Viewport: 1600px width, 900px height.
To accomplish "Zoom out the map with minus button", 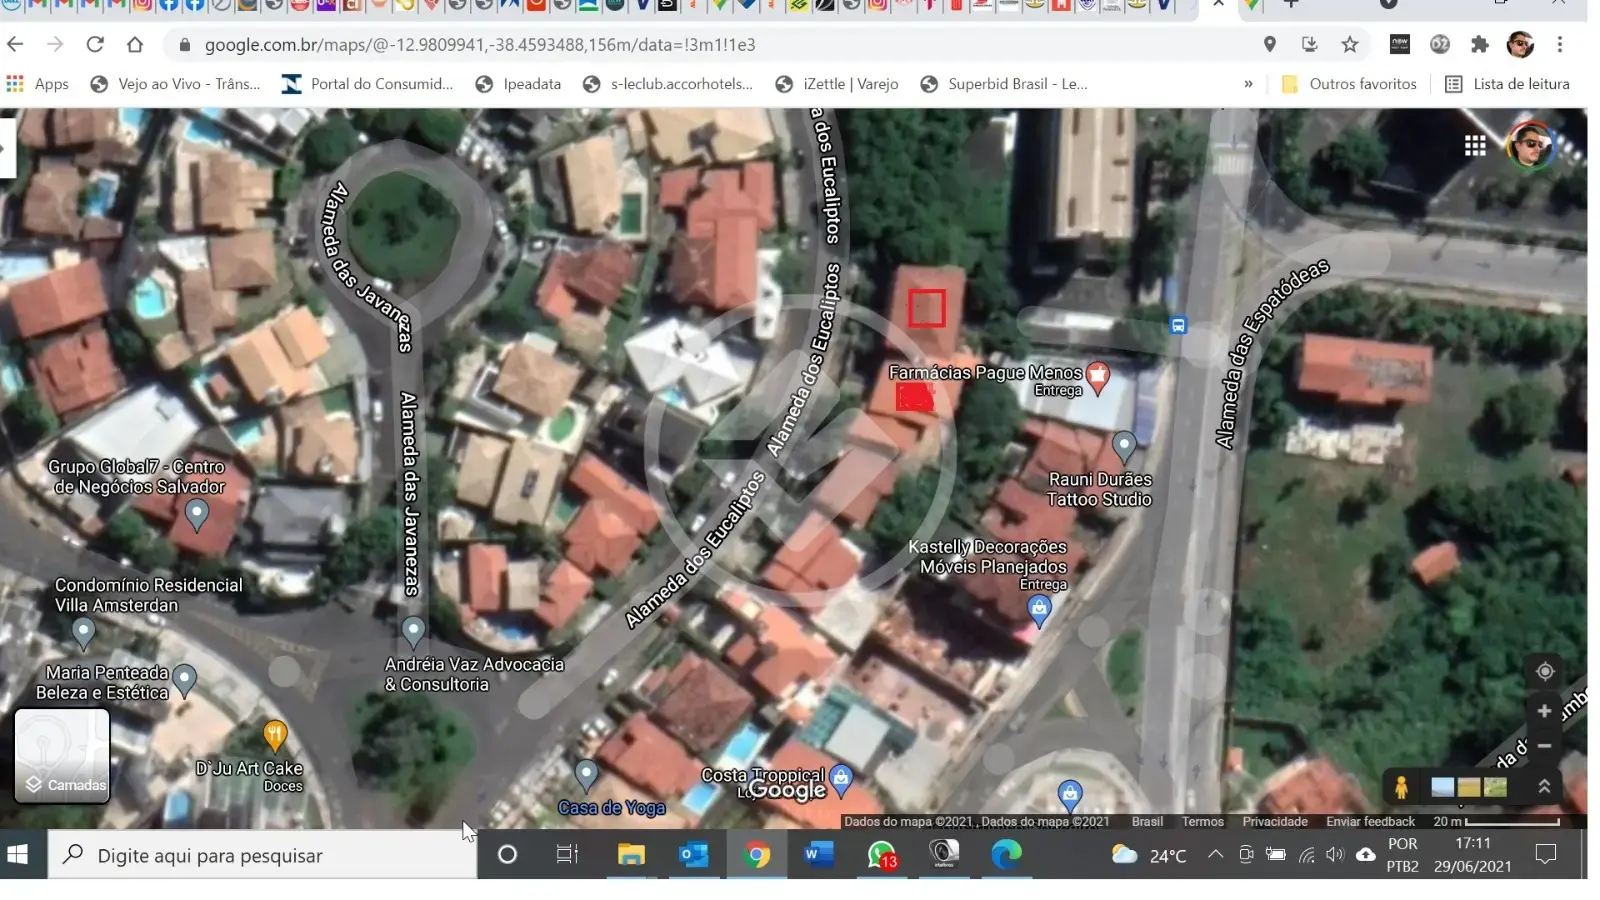I will click(1544, 746).
